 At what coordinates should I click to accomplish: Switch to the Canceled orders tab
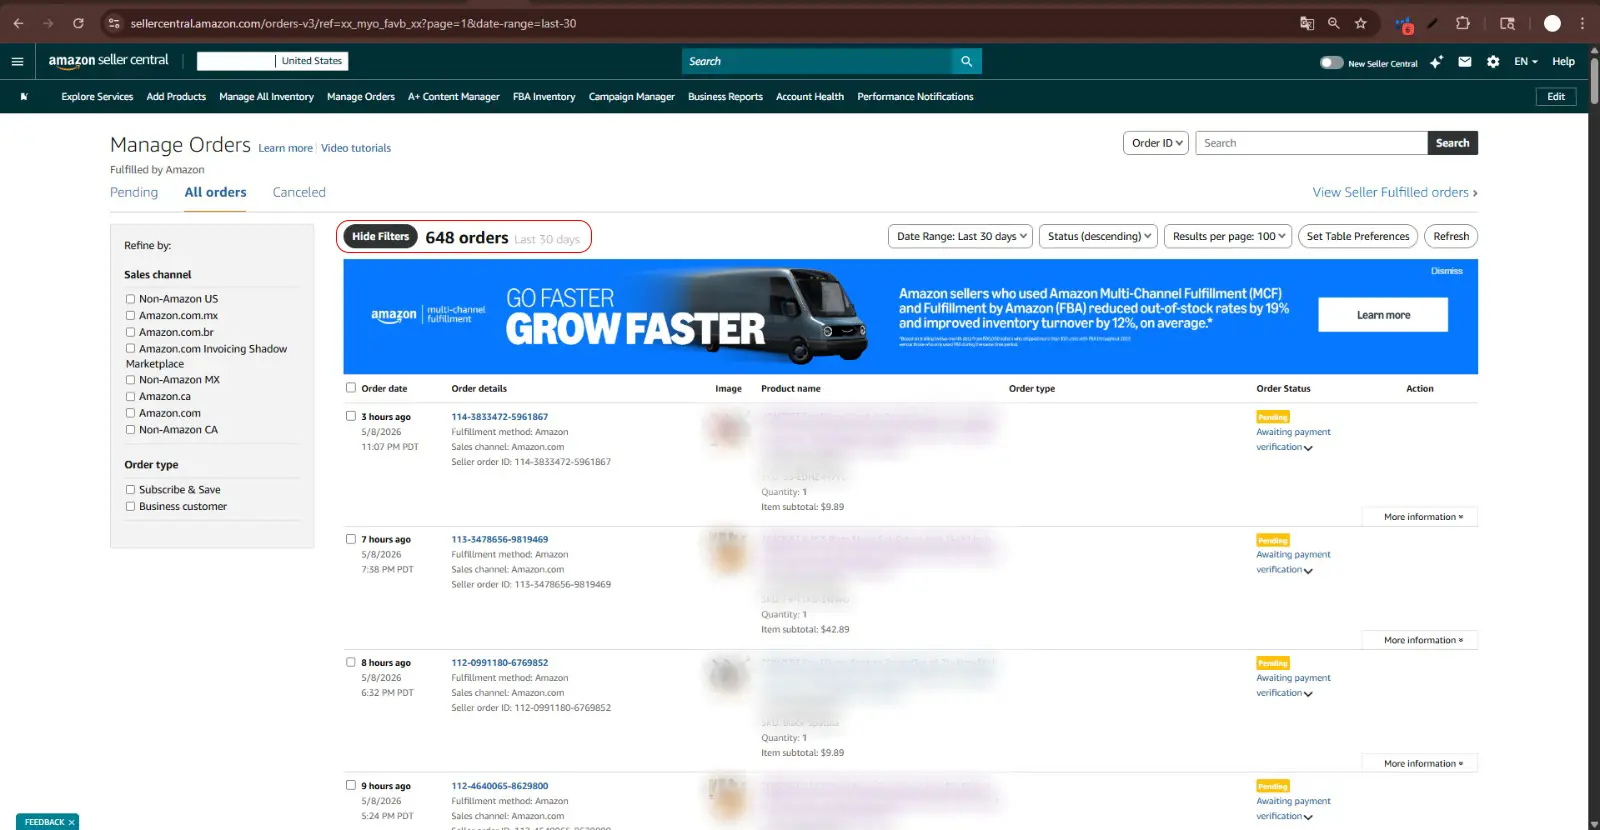tap(299, 192)
